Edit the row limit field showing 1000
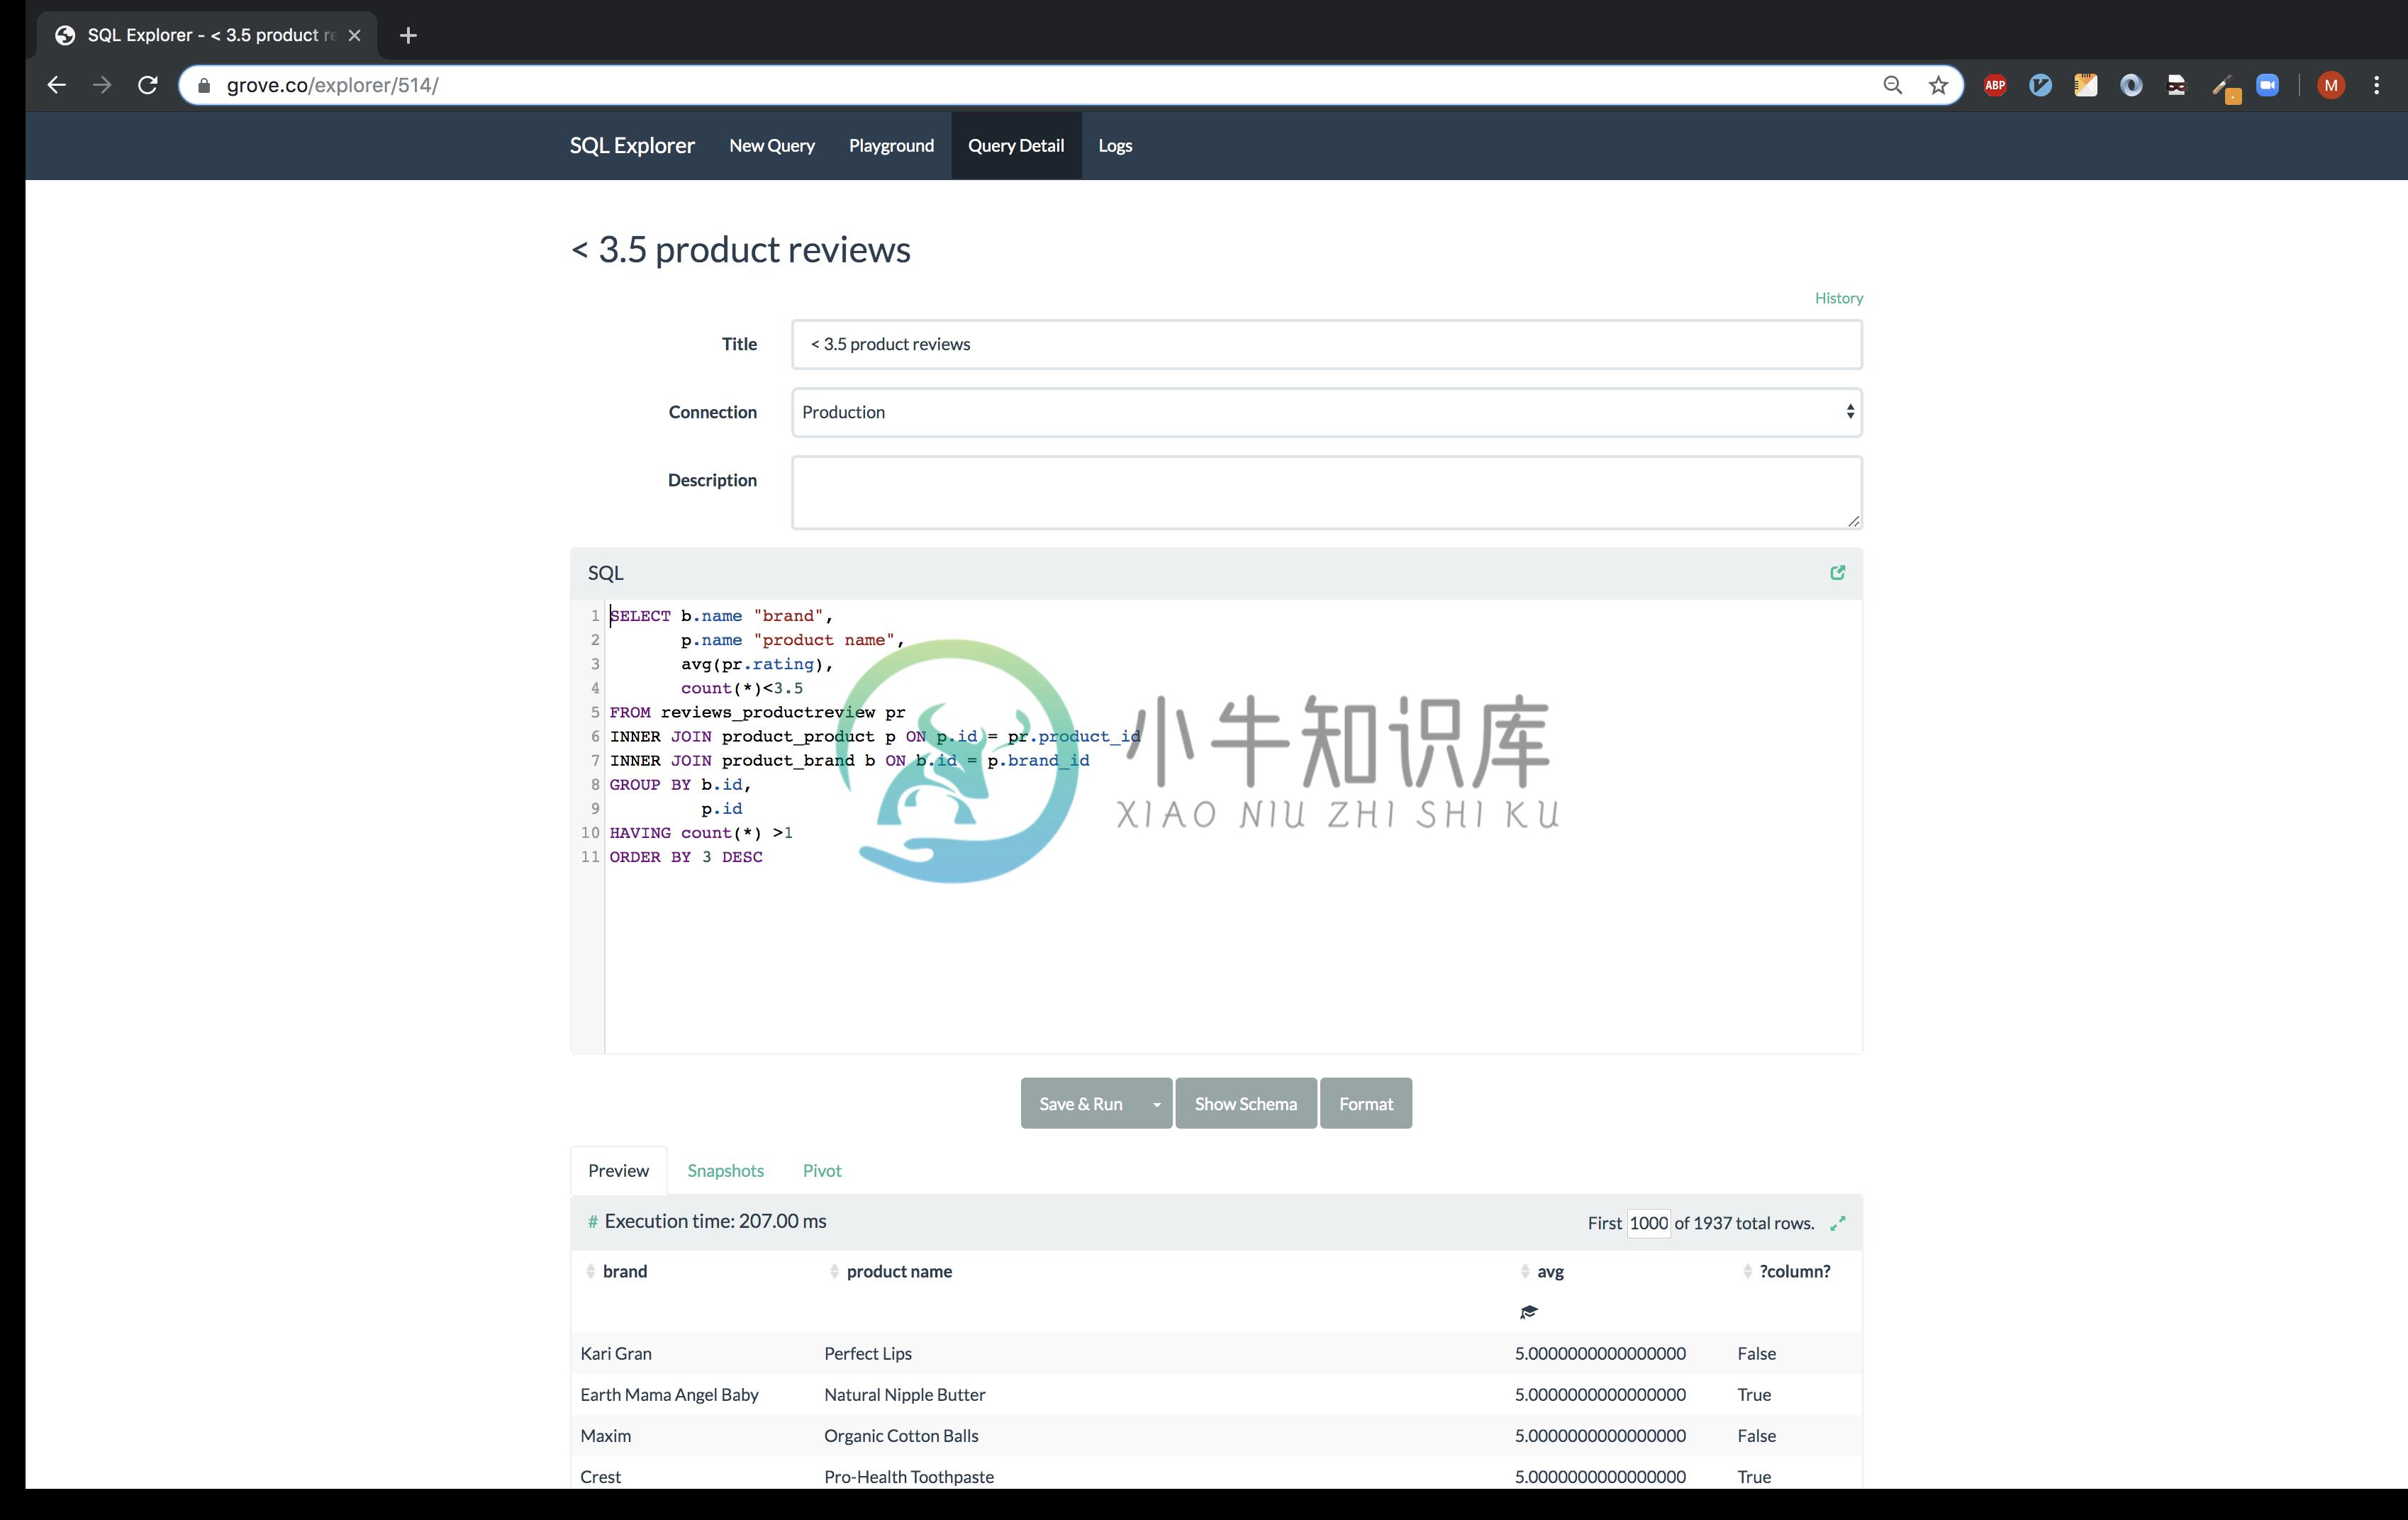 1648,1222
